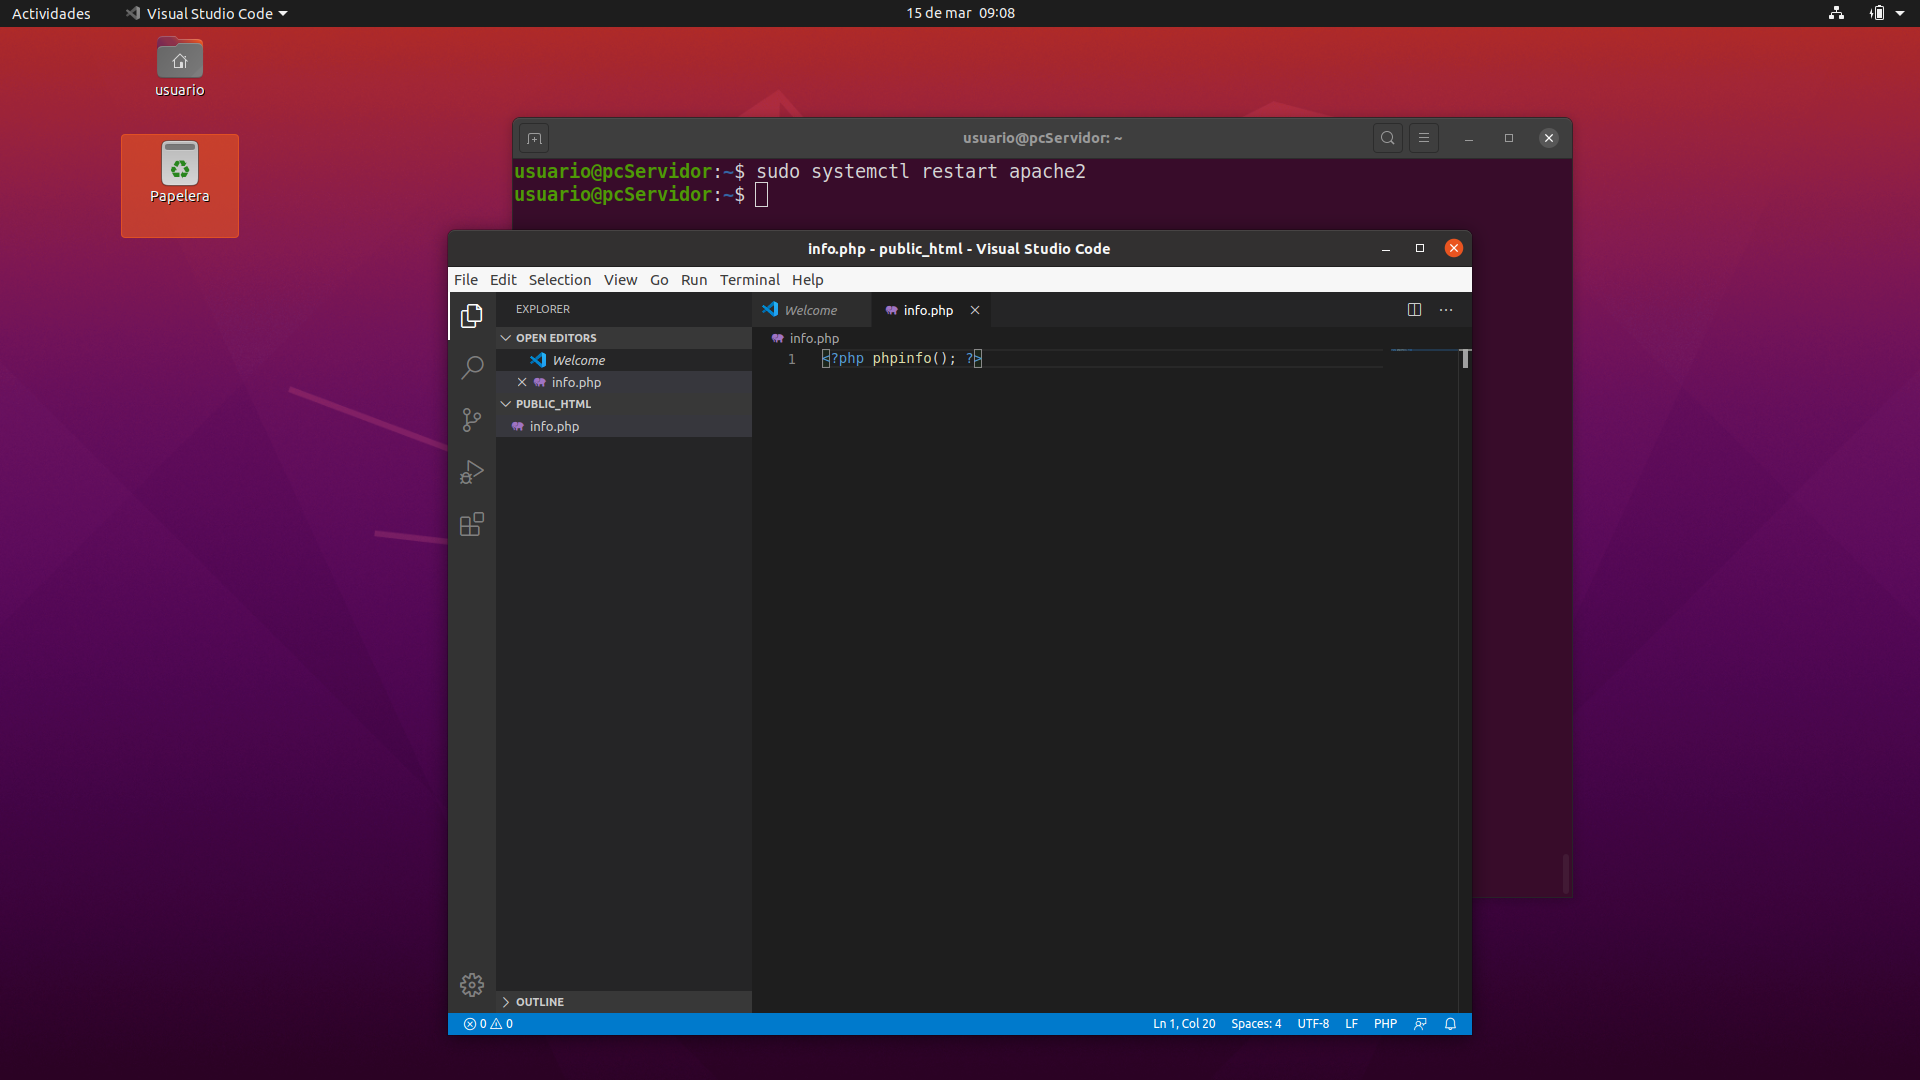
Task: Open the editor More Actions ellipsis
Action: tap(1446, 310)
